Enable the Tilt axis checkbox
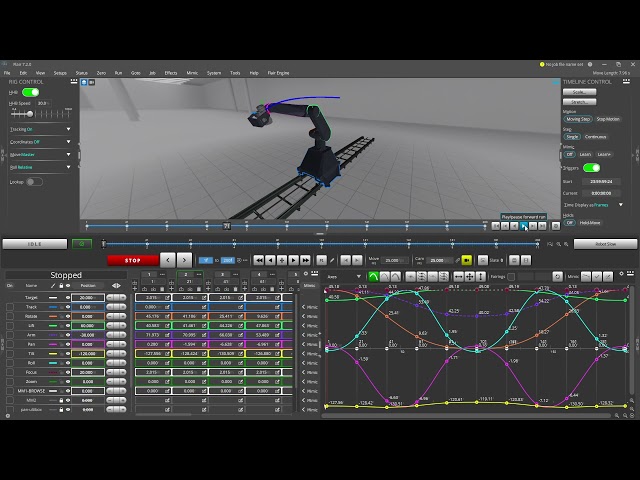Screen dimensions: 640x480 (x=10, y=353)
